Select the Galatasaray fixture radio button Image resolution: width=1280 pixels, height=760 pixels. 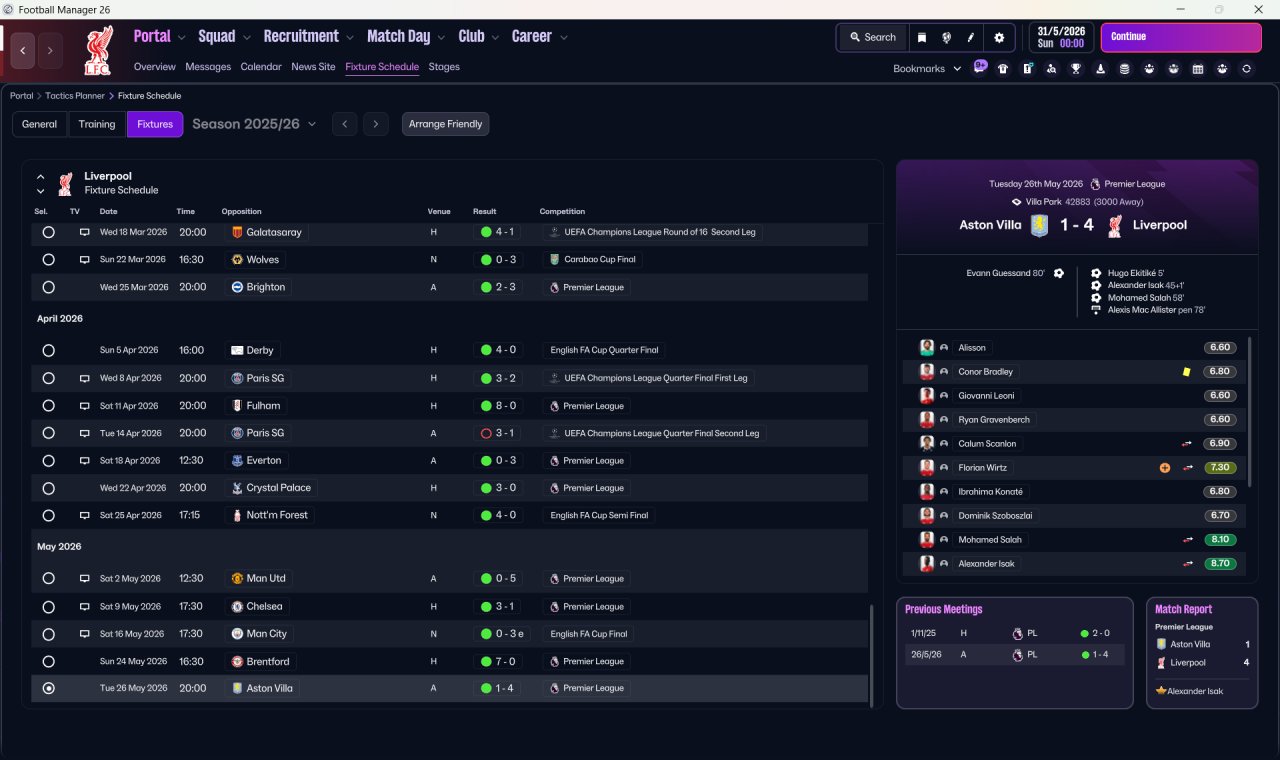48,232
